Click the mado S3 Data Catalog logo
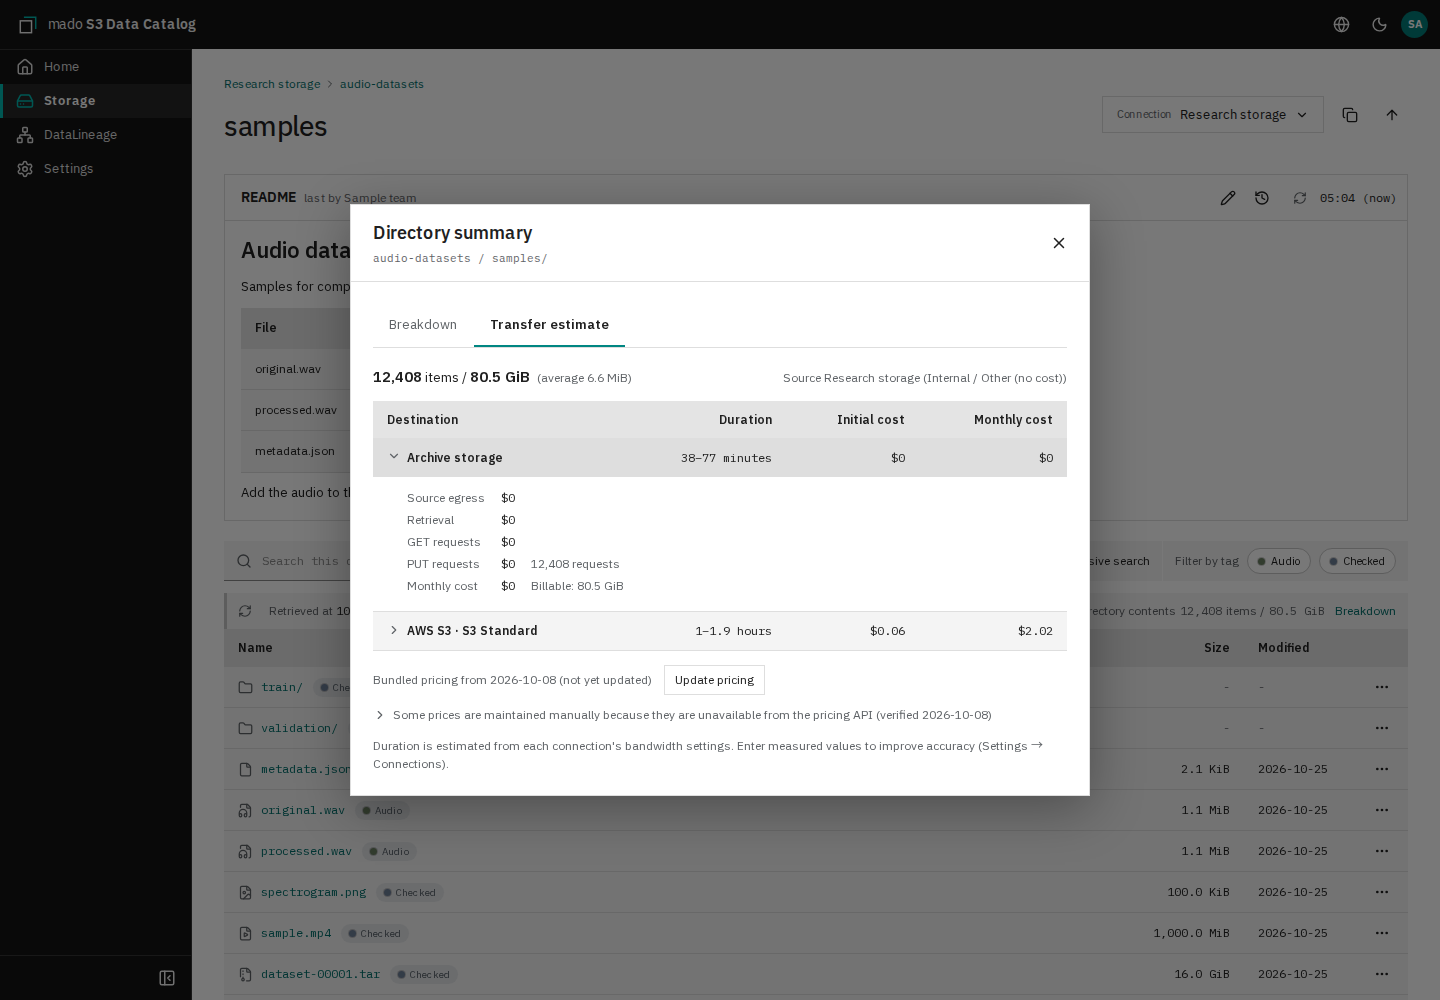Viewport: 1440px width, 1000px height. (108, 24)
